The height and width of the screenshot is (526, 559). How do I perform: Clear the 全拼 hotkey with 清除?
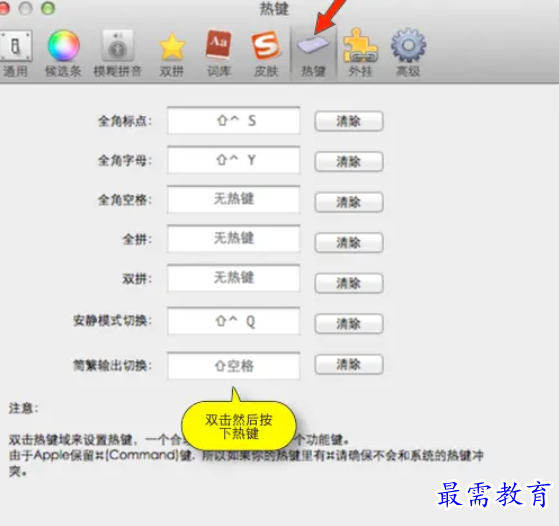click(349, 243)
